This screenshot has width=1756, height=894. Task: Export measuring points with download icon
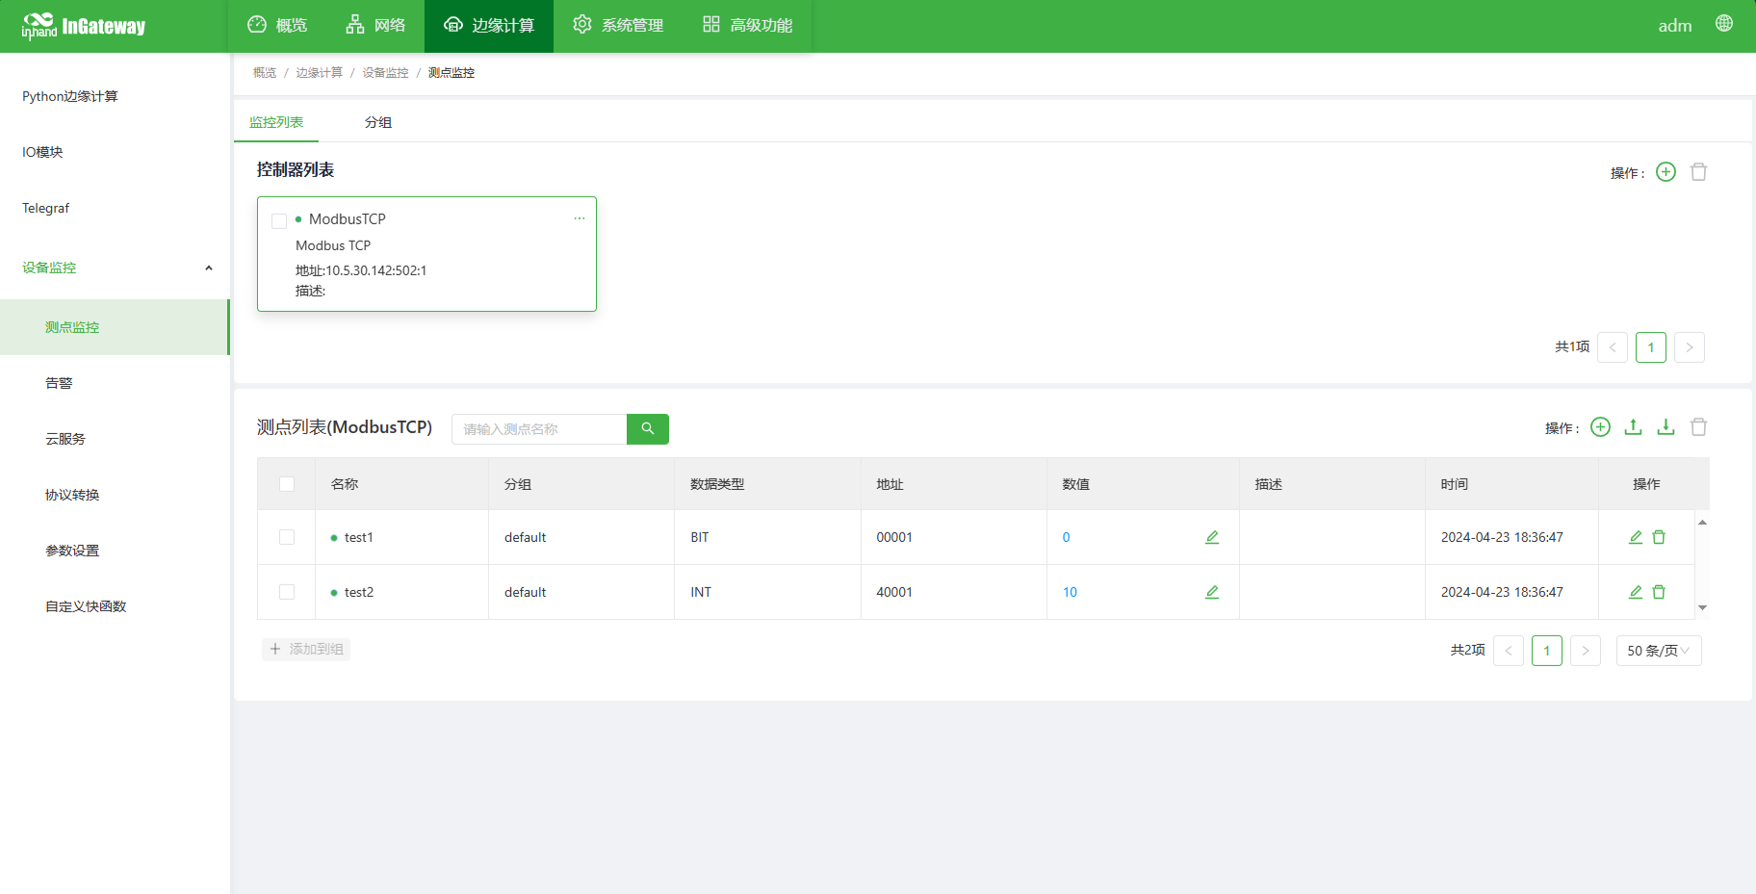click(1666, 427)
